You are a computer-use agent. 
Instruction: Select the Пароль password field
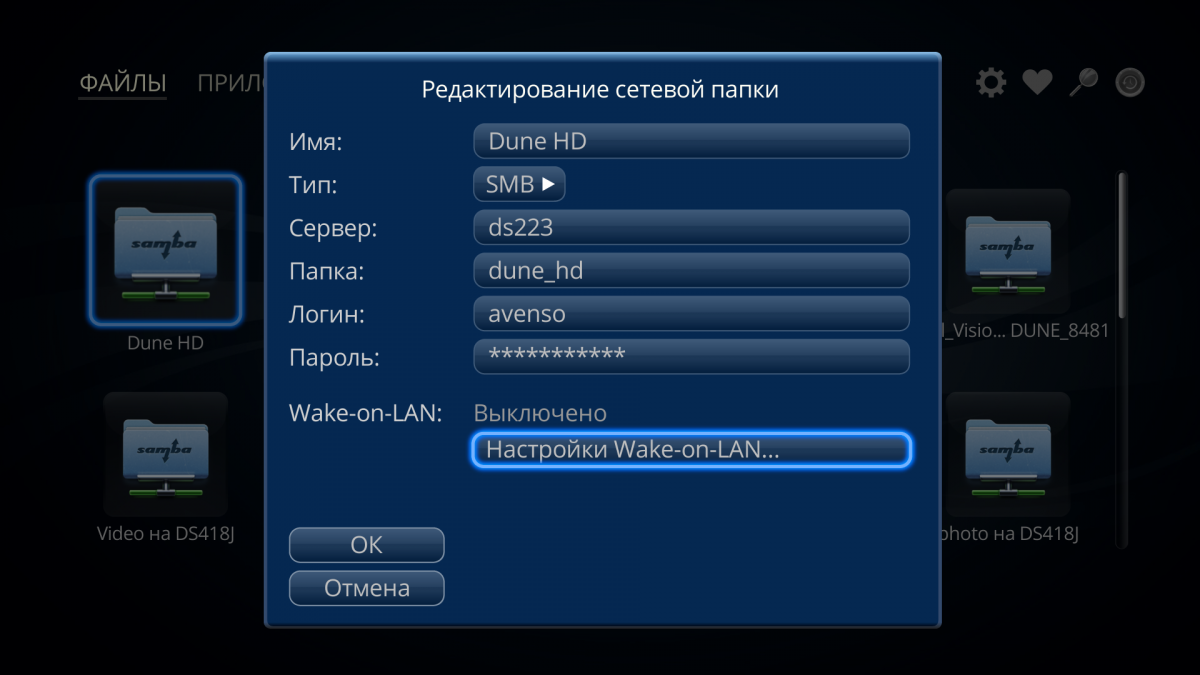691,356
